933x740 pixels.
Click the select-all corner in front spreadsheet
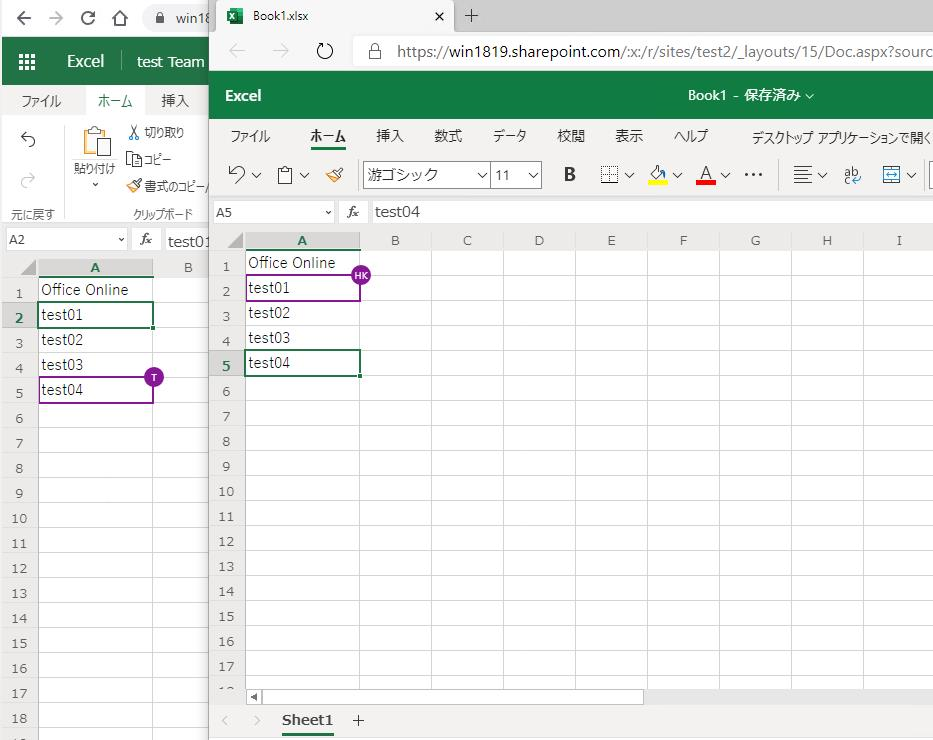[236, 240]
